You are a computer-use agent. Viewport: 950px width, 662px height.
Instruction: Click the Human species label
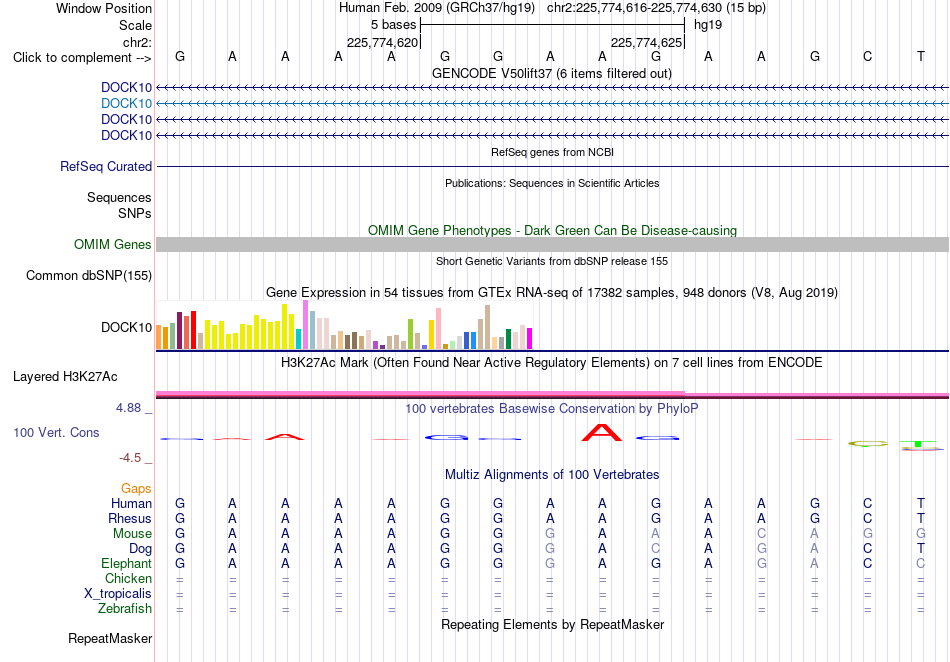pyautogui.click(x=131, y=504)
